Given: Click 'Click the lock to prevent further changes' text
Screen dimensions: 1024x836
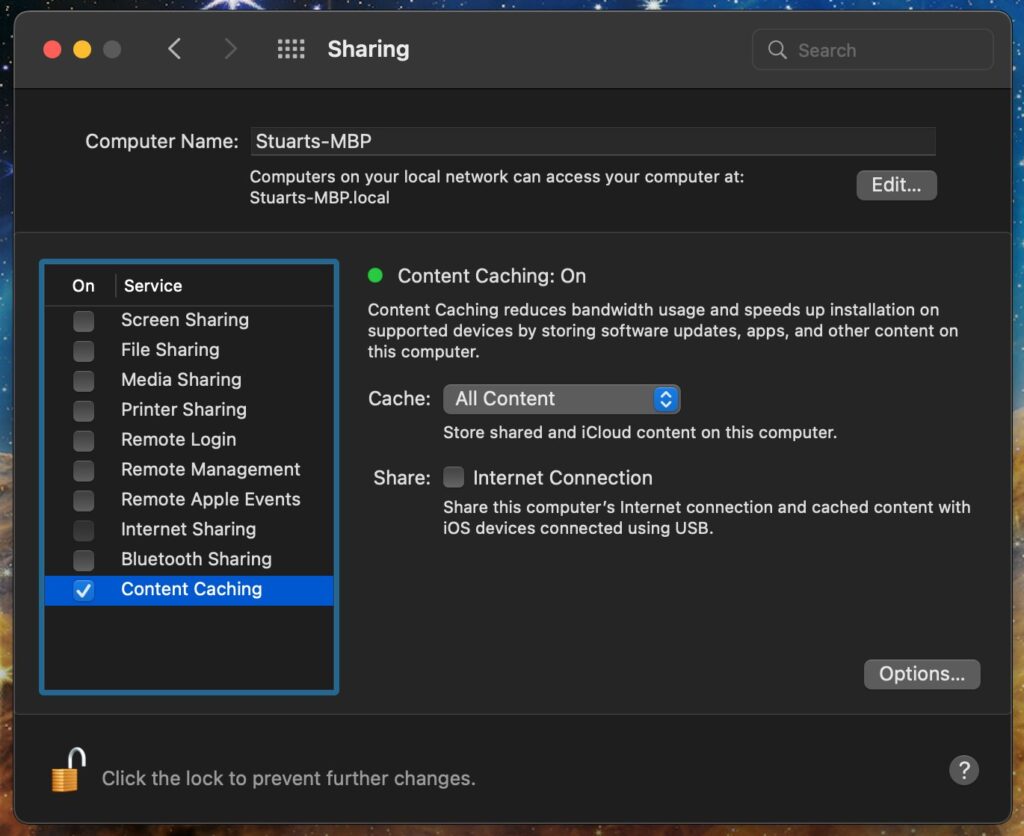Looking at the screenshot, I should (x=289, y=779).
